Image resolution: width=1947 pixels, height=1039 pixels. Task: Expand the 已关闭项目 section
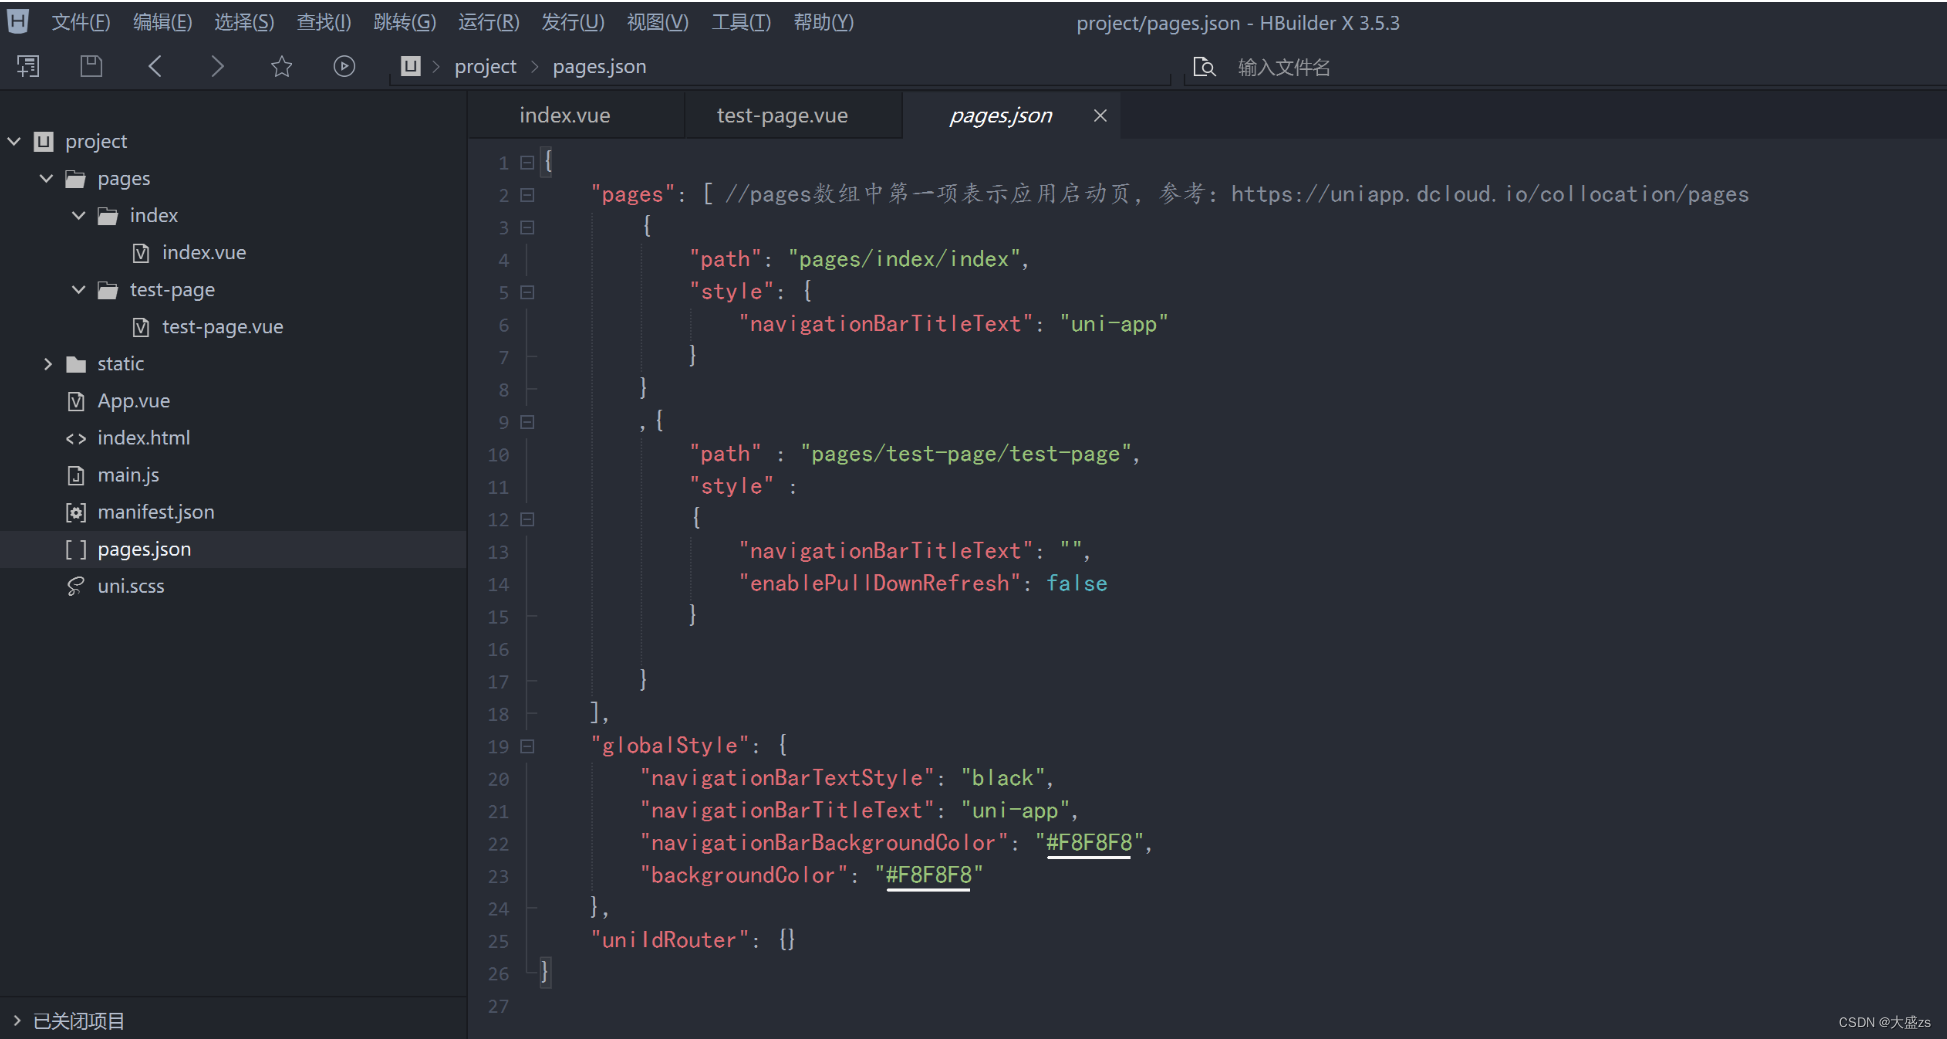(x=17, y=1020)
